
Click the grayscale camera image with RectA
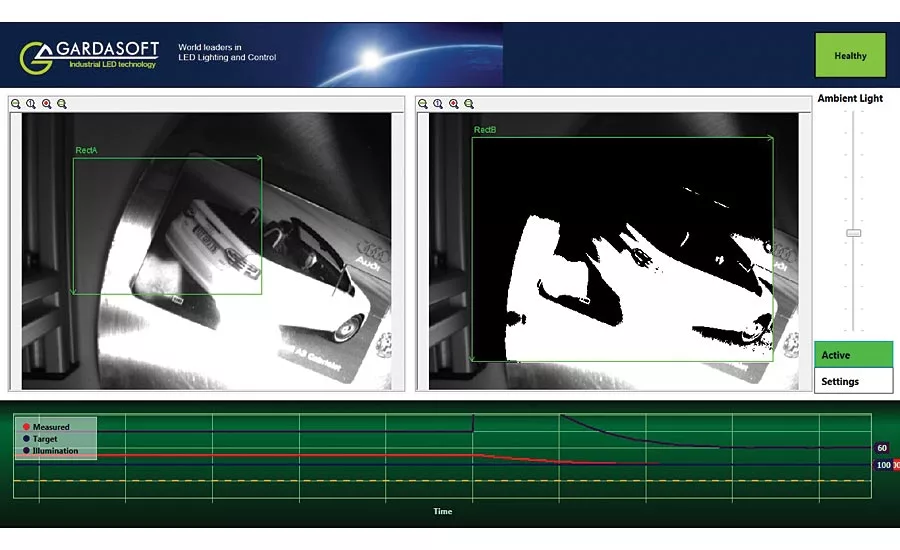207,251
